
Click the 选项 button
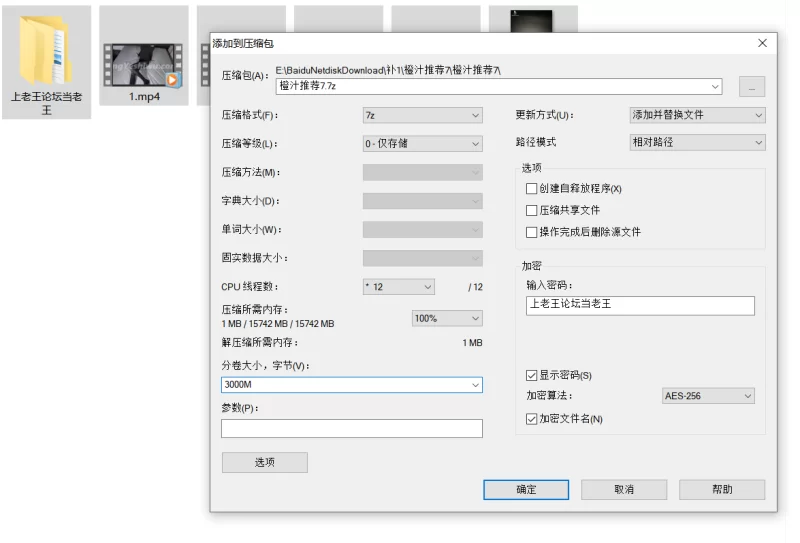click(x=264, y=462)
